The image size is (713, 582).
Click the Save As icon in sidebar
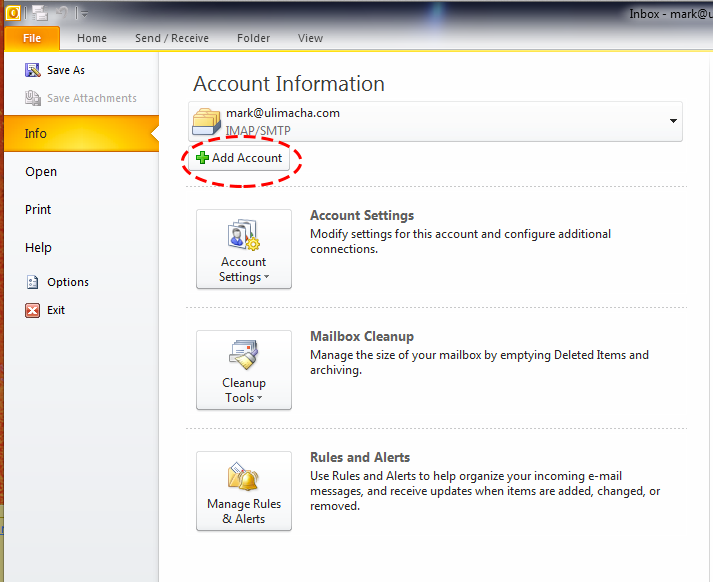click(32, 71)
